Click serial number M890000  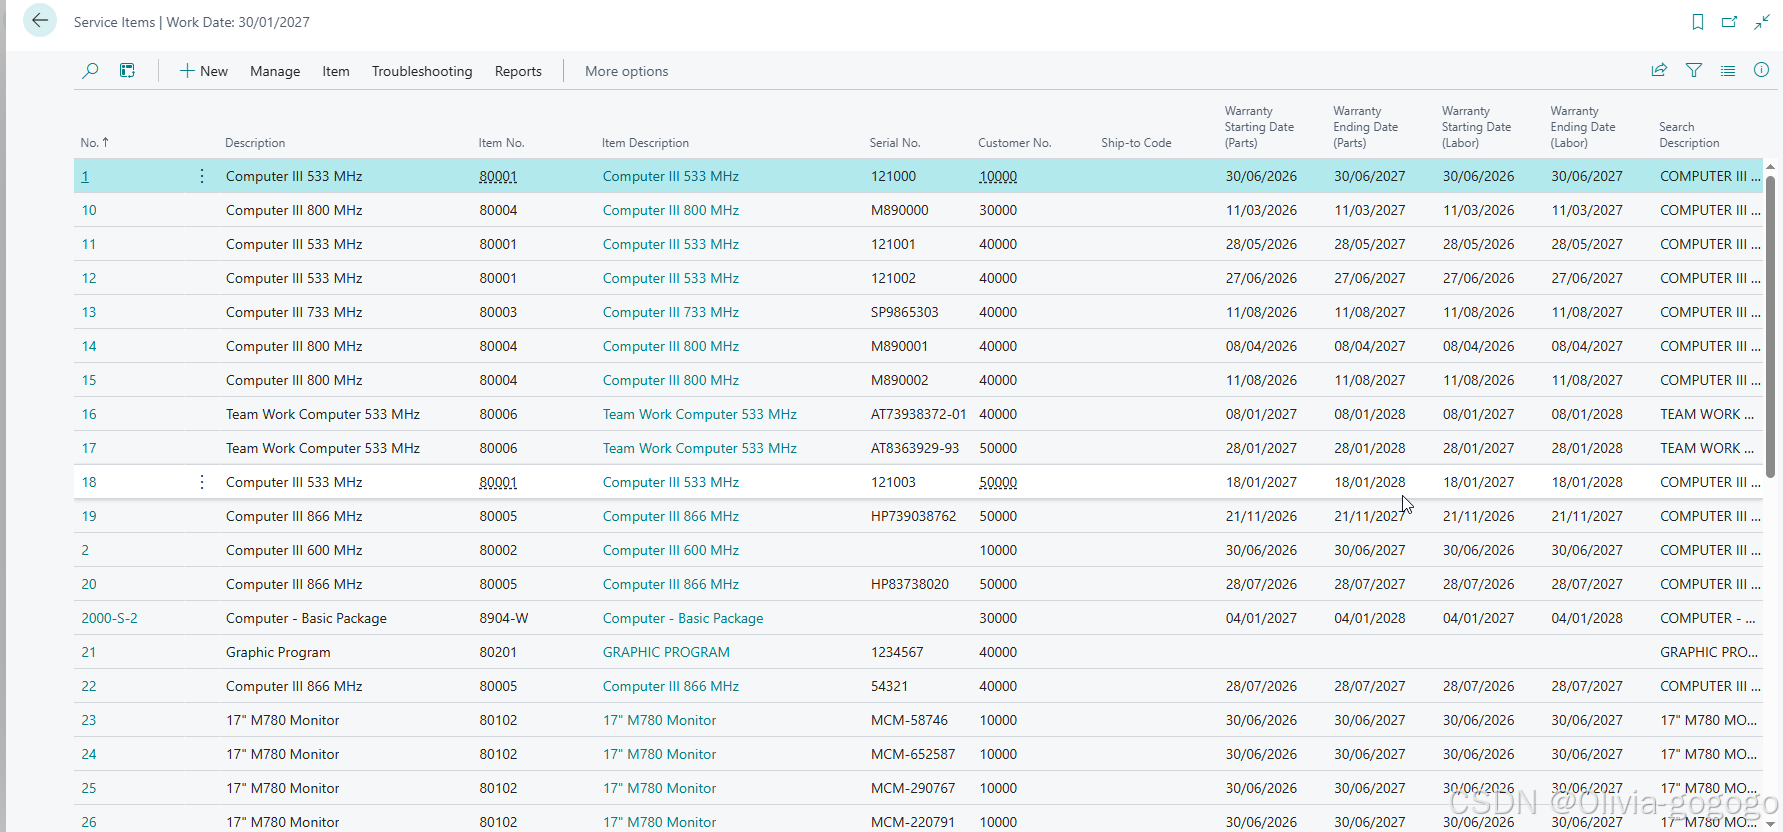900,210
